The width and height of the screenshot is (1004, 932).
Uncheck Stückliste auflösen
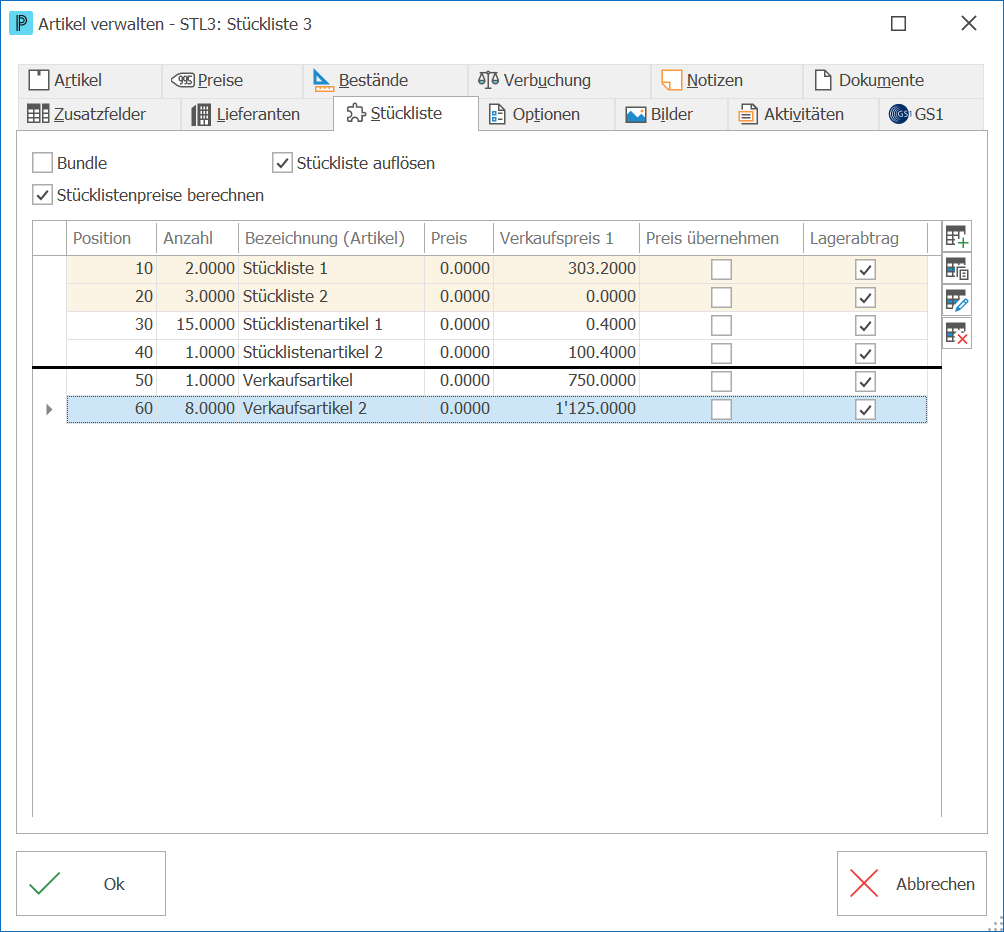click(x=282, y=163)
